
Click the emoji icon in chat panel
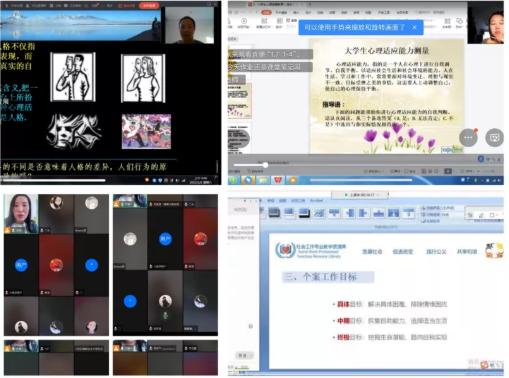(x=251, y=326)
